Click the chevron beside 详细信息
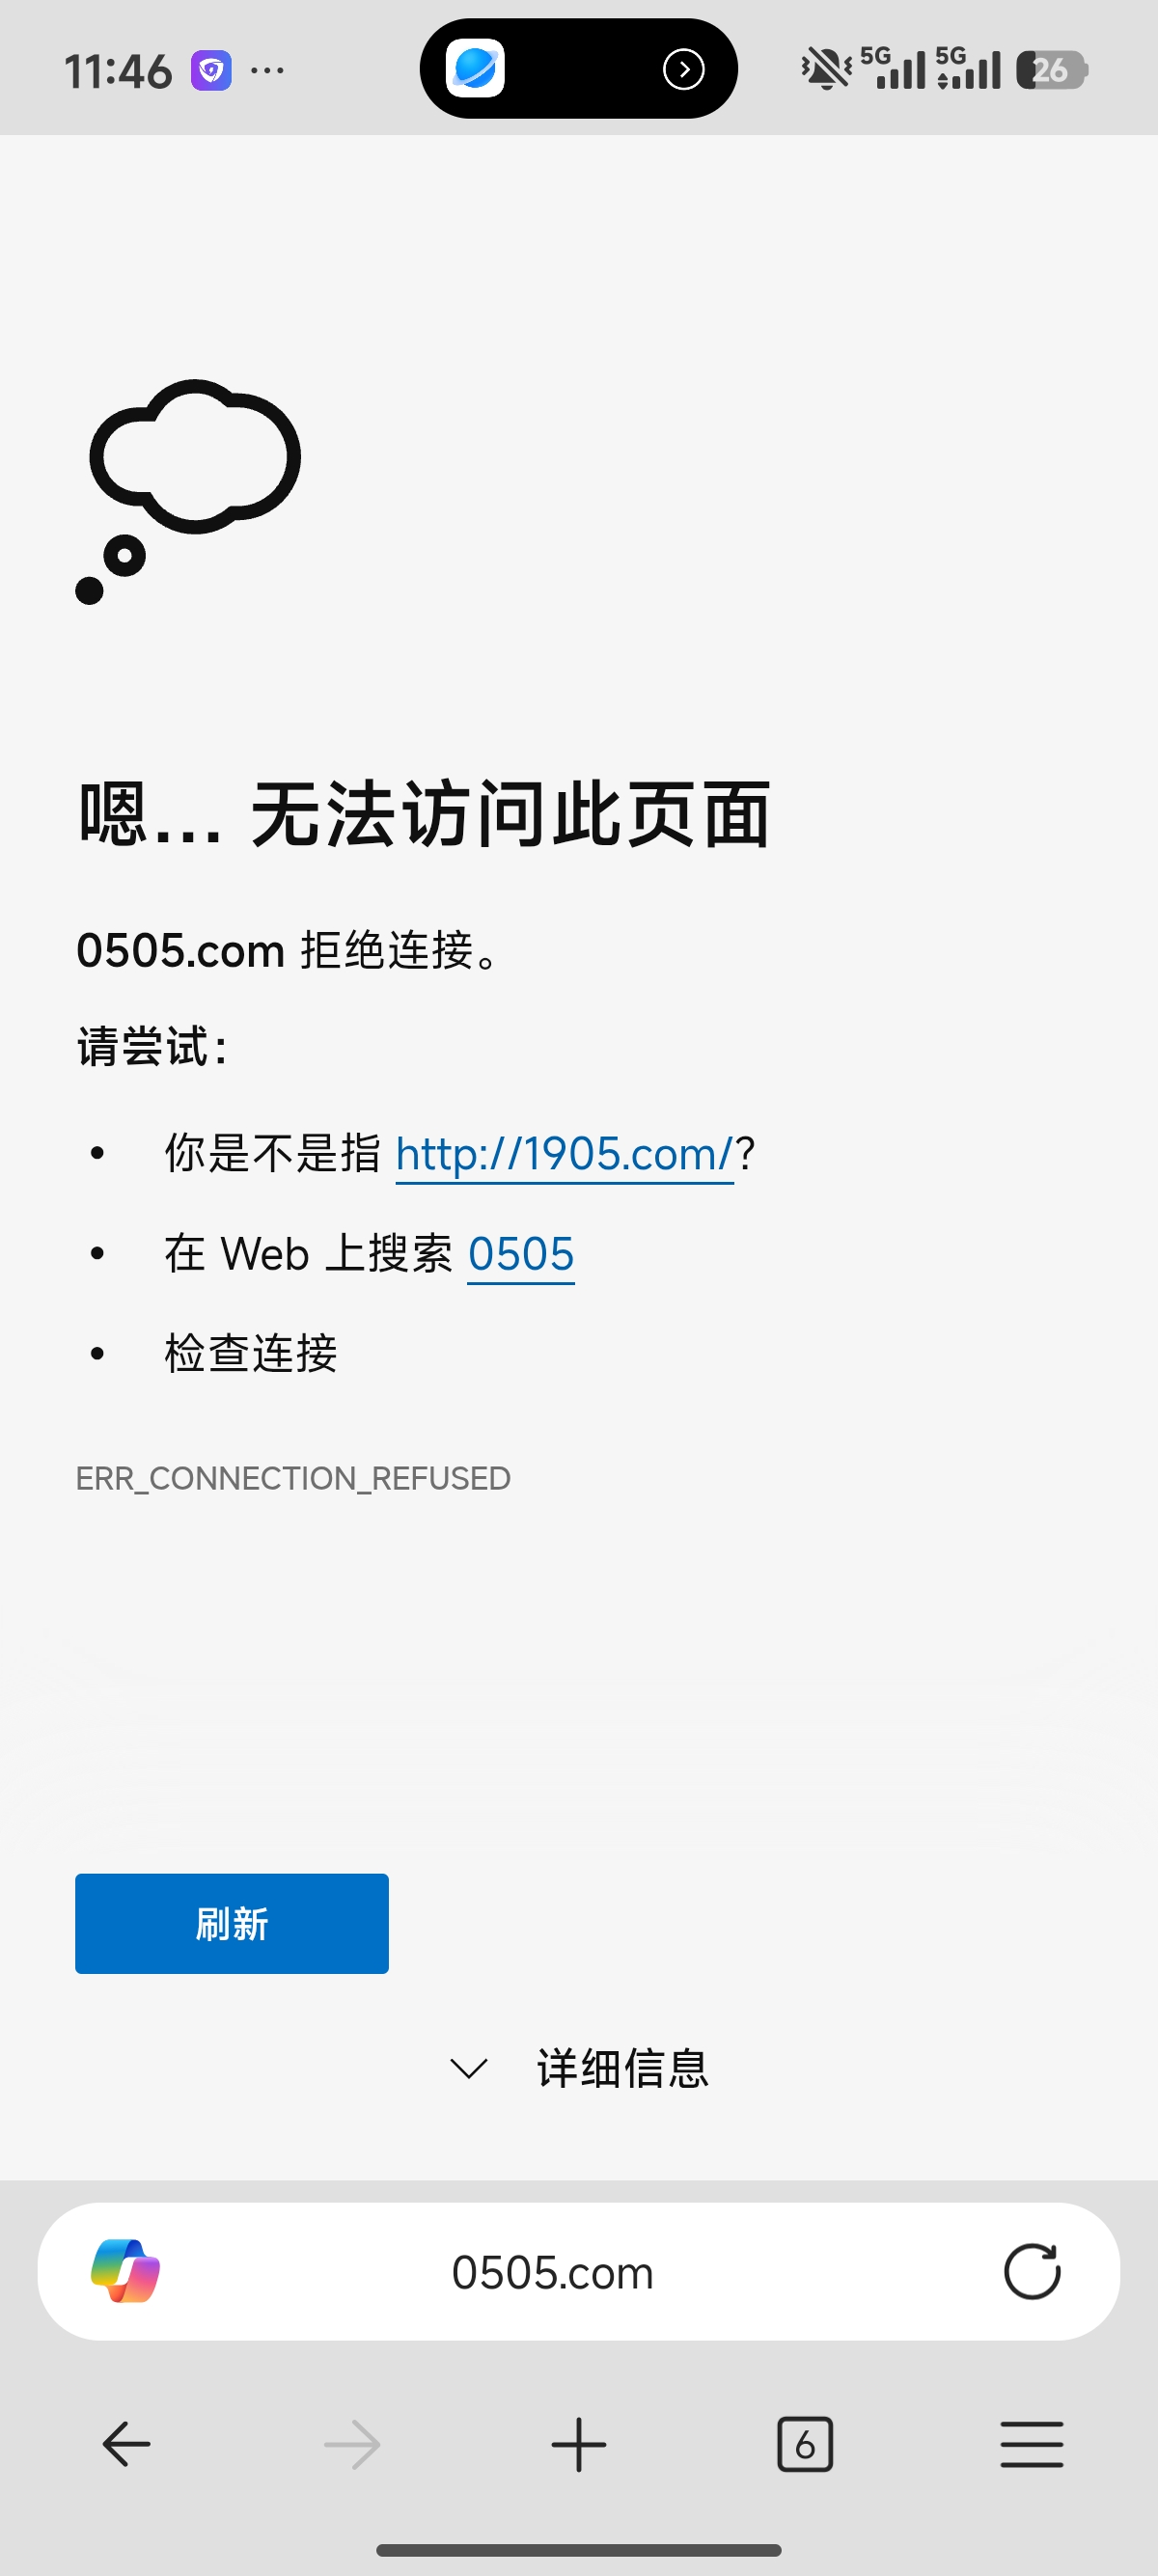The height and width of the screenshot is (2576, 1158). click(x=469, y=2068)
